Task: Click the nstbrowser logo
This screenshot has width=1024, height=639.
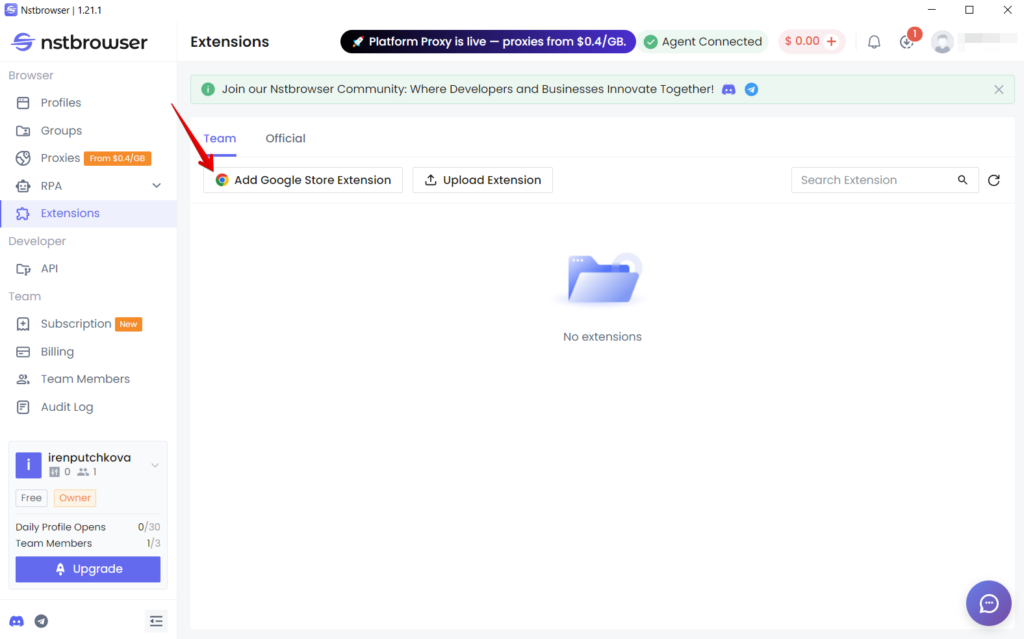Action: (x=79, y=42)
